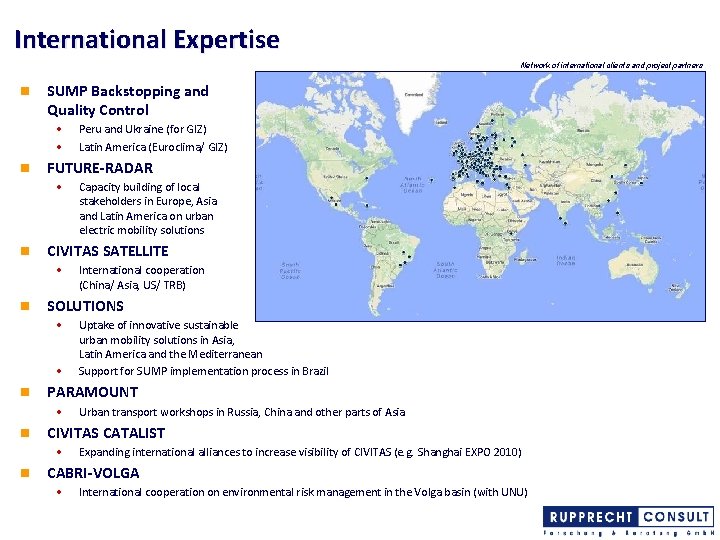Click the Volga basin environmental risk bullet

click(x=303, y=492)
